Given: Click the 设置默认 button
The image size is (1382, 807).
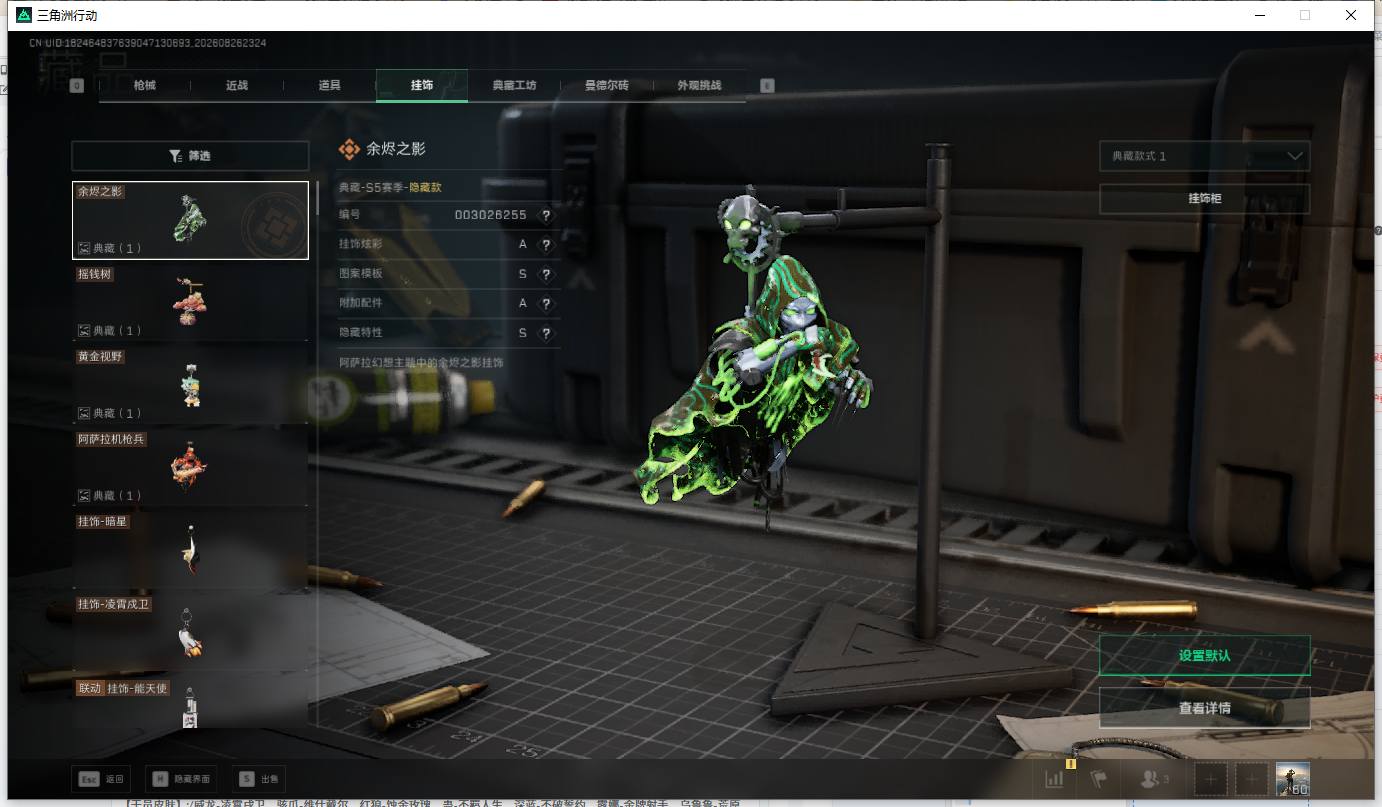Looking at the screenshot, I should click(1205, 656).
